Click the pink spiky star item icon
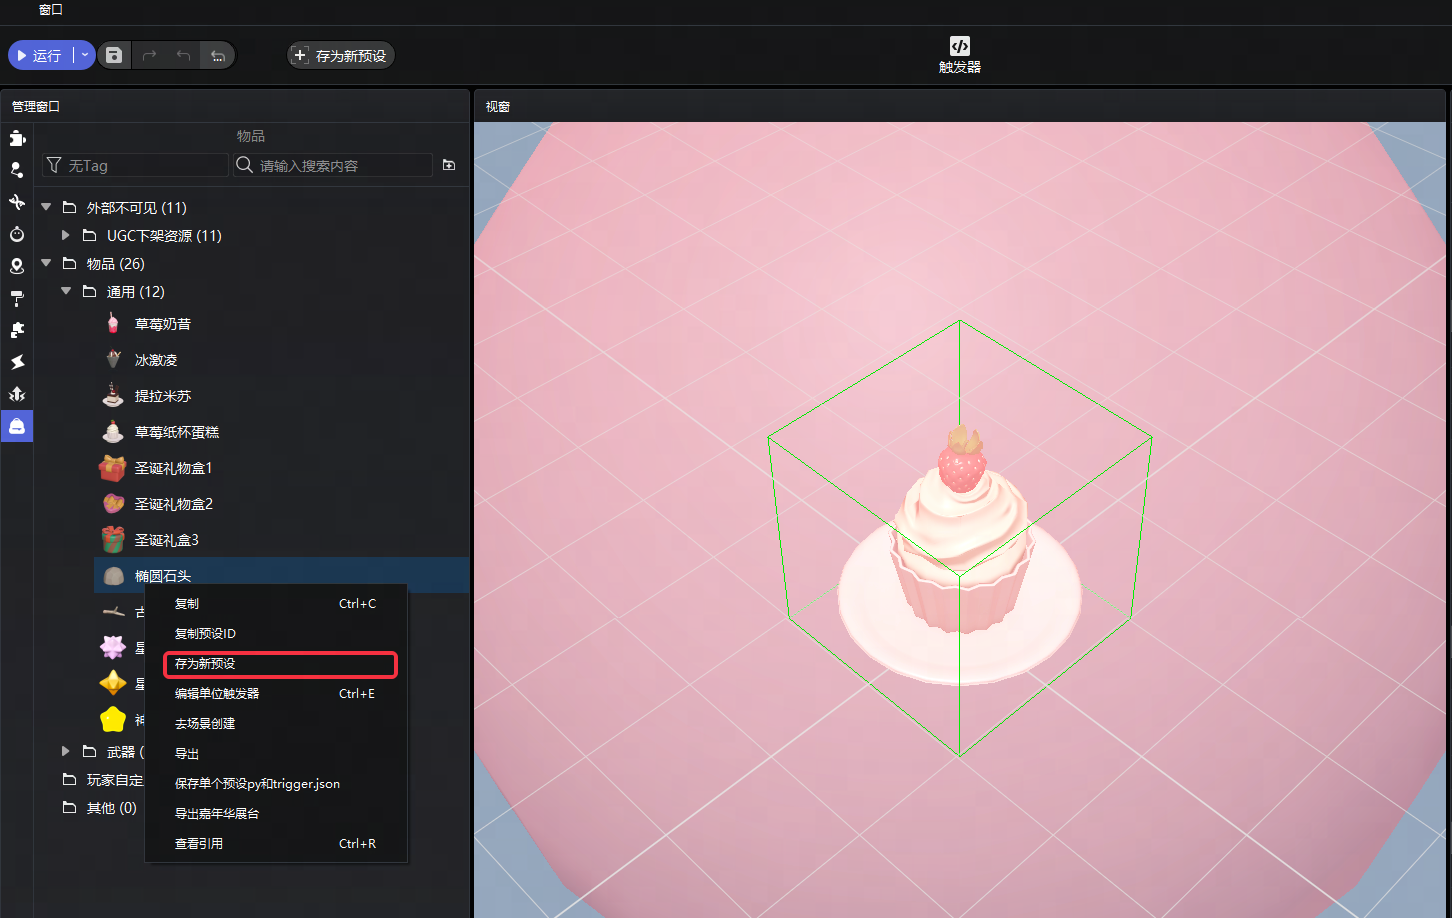This screenshot has height=918, width=1452. point(113,647)
